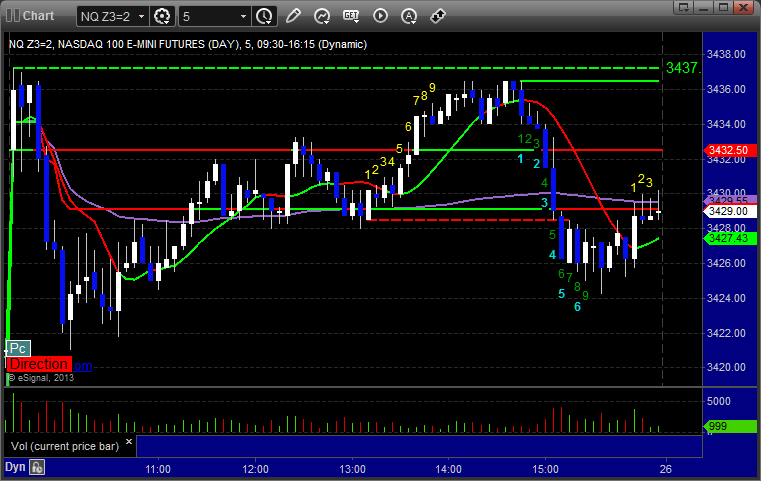
Task: Click the Dyn time scale label
Action: [x=15, y=467]
